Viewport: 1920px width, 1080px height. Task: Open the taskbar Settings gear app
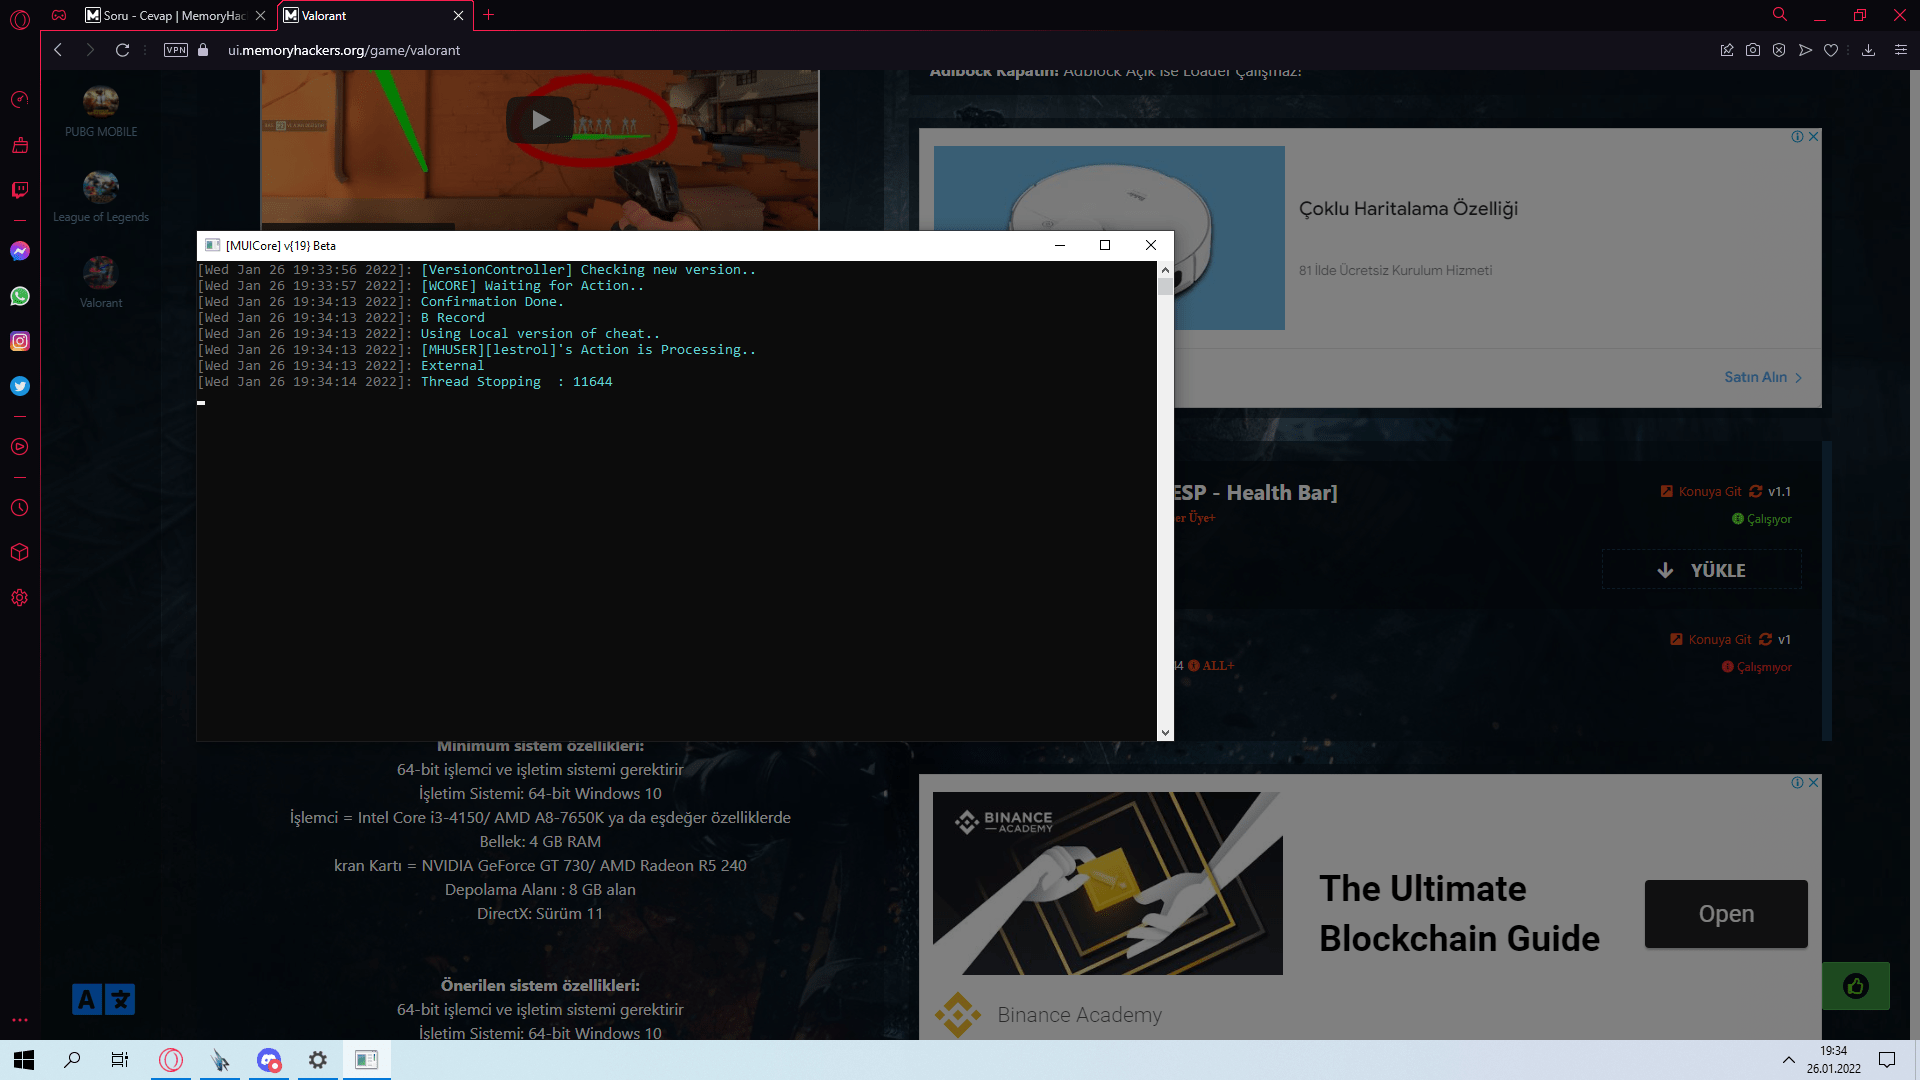[x=318, y=1060]
